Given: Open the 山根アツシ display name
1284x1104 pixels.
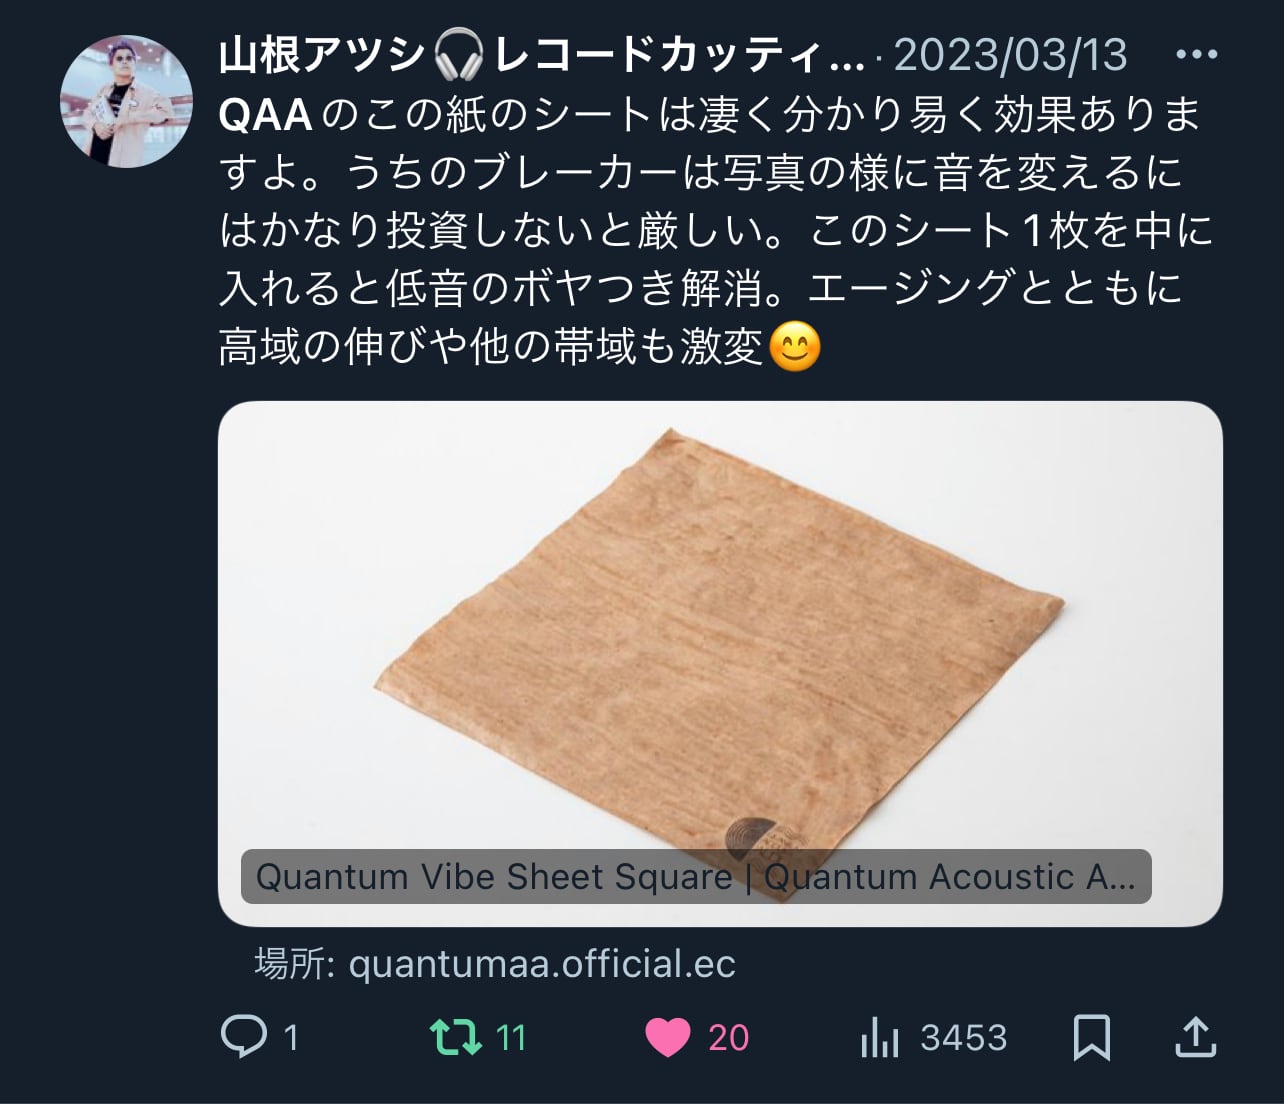Looking at the screenshot, I should coord(322,55).
